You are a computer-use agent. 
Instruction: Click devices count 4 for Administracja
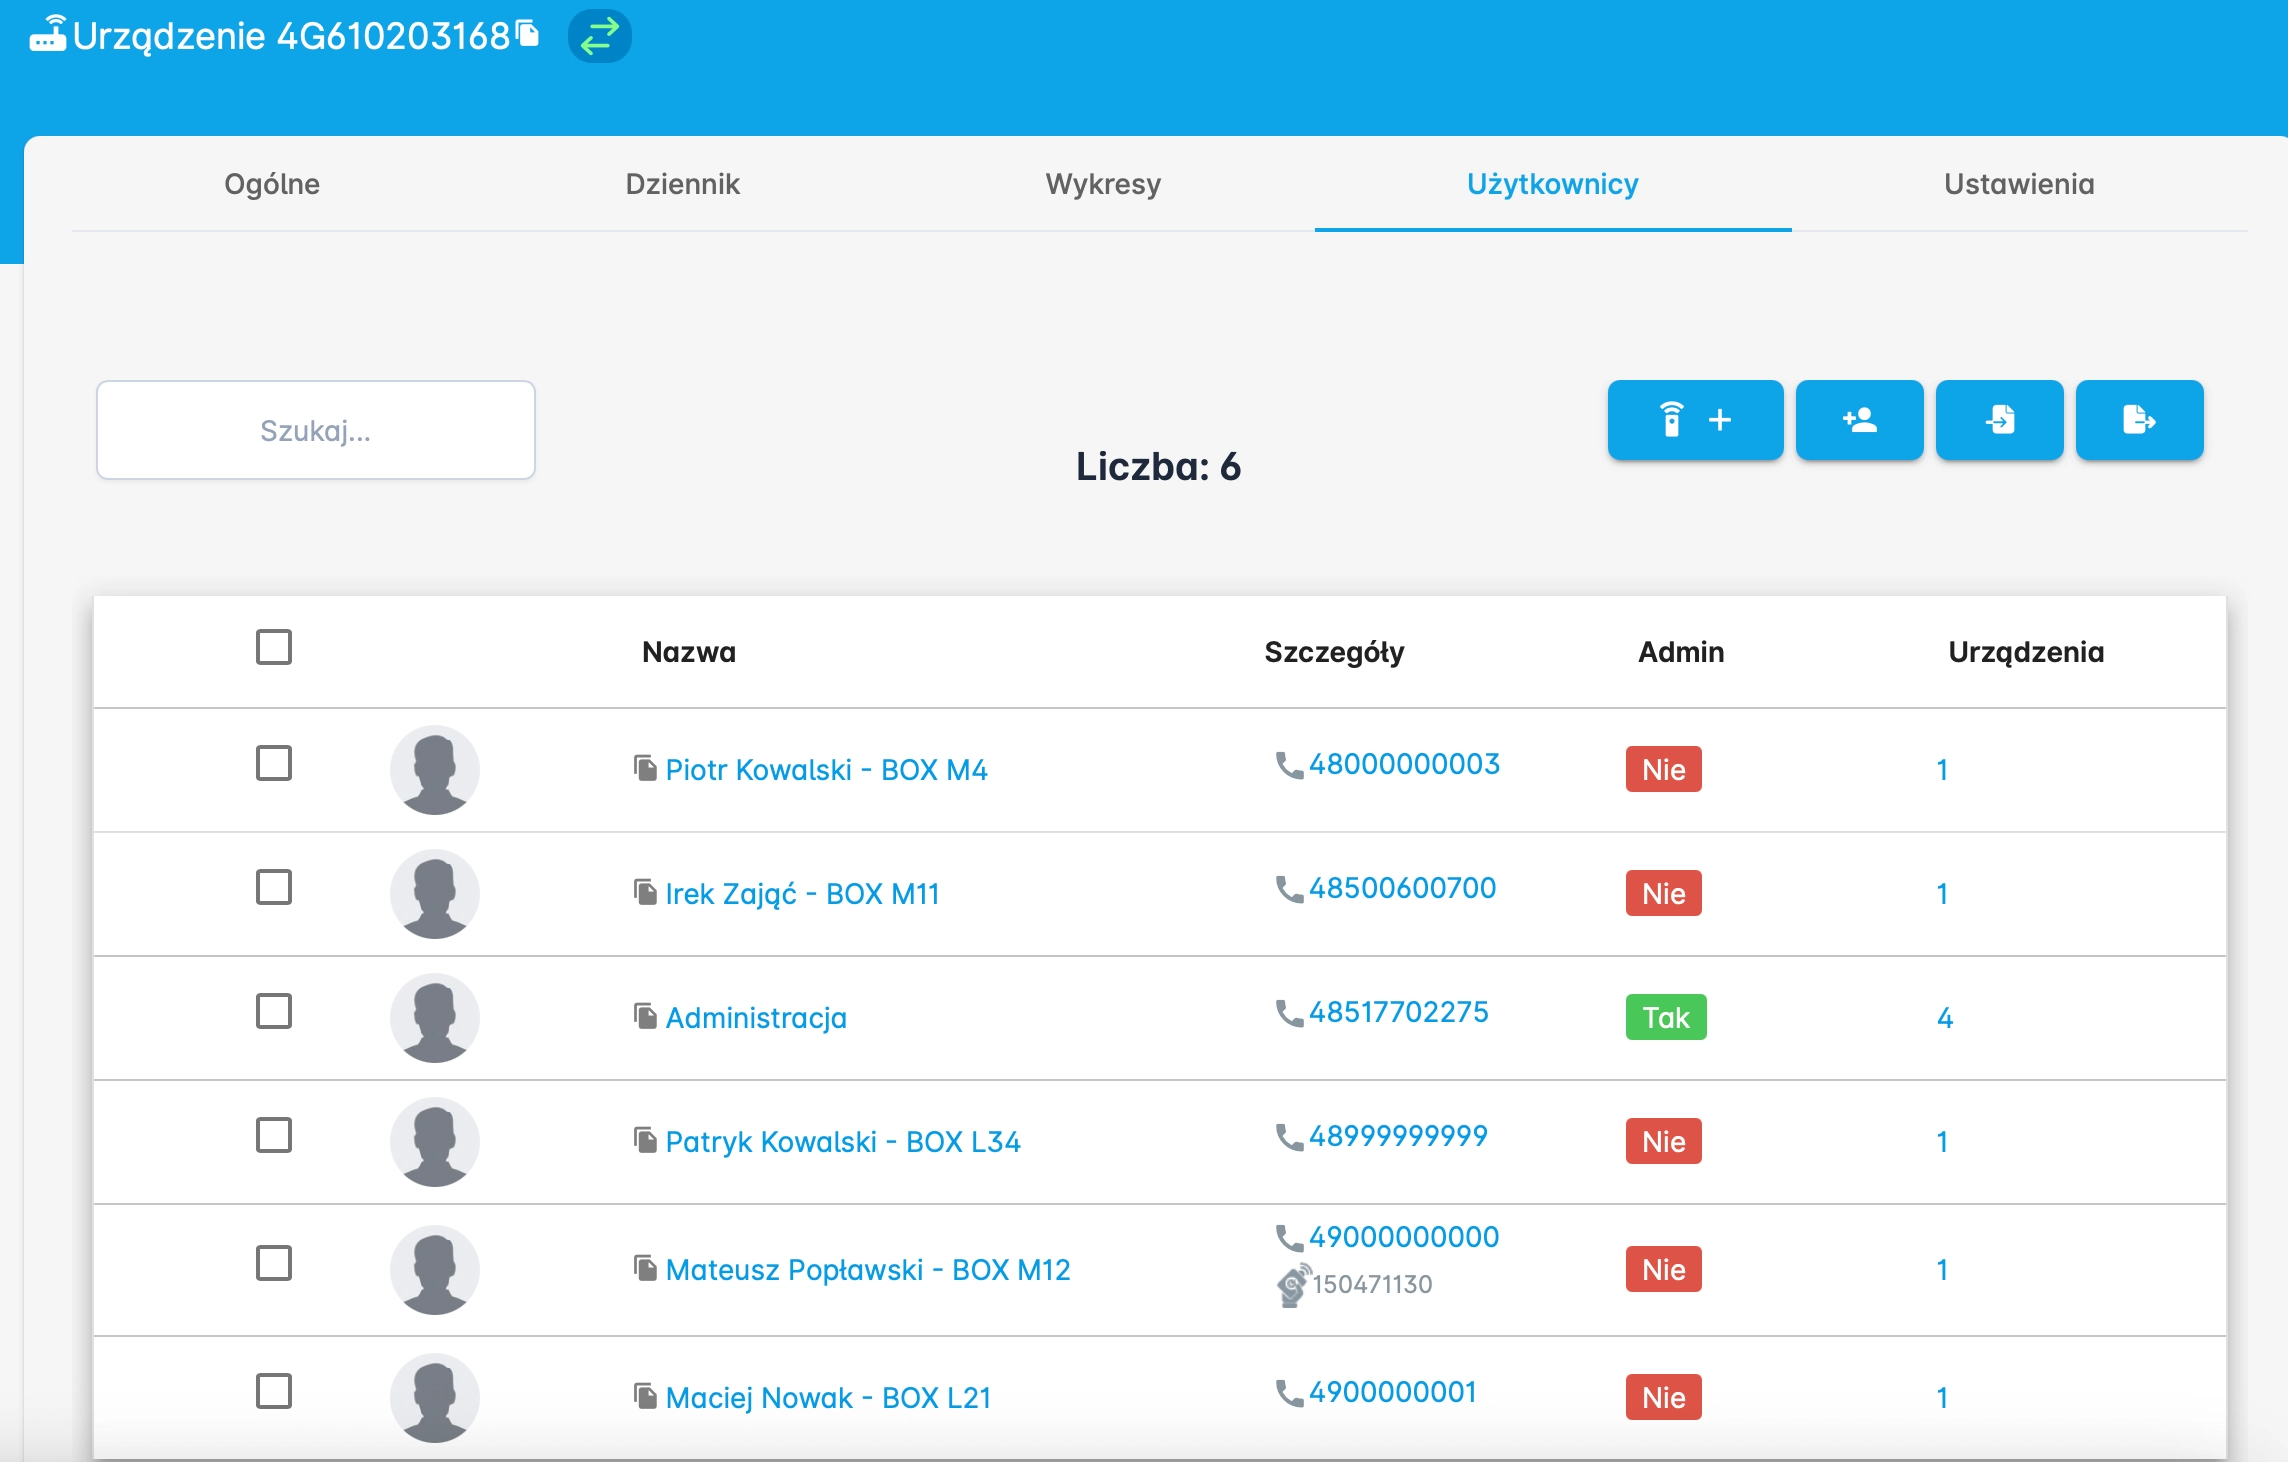pyautogui.click(x=1944, y=1018)
